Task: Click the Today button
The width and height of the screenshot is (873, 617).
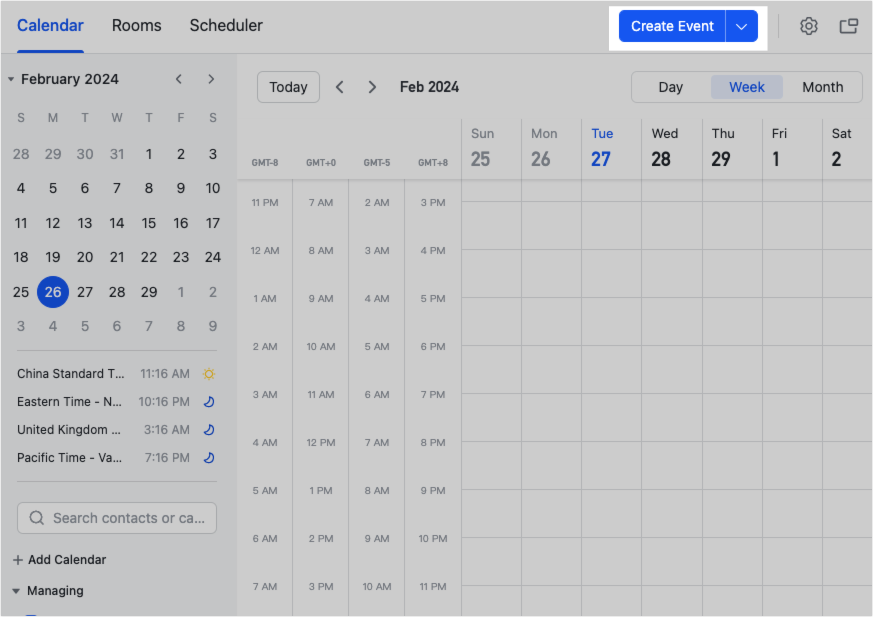Action: tap(288, 87)
